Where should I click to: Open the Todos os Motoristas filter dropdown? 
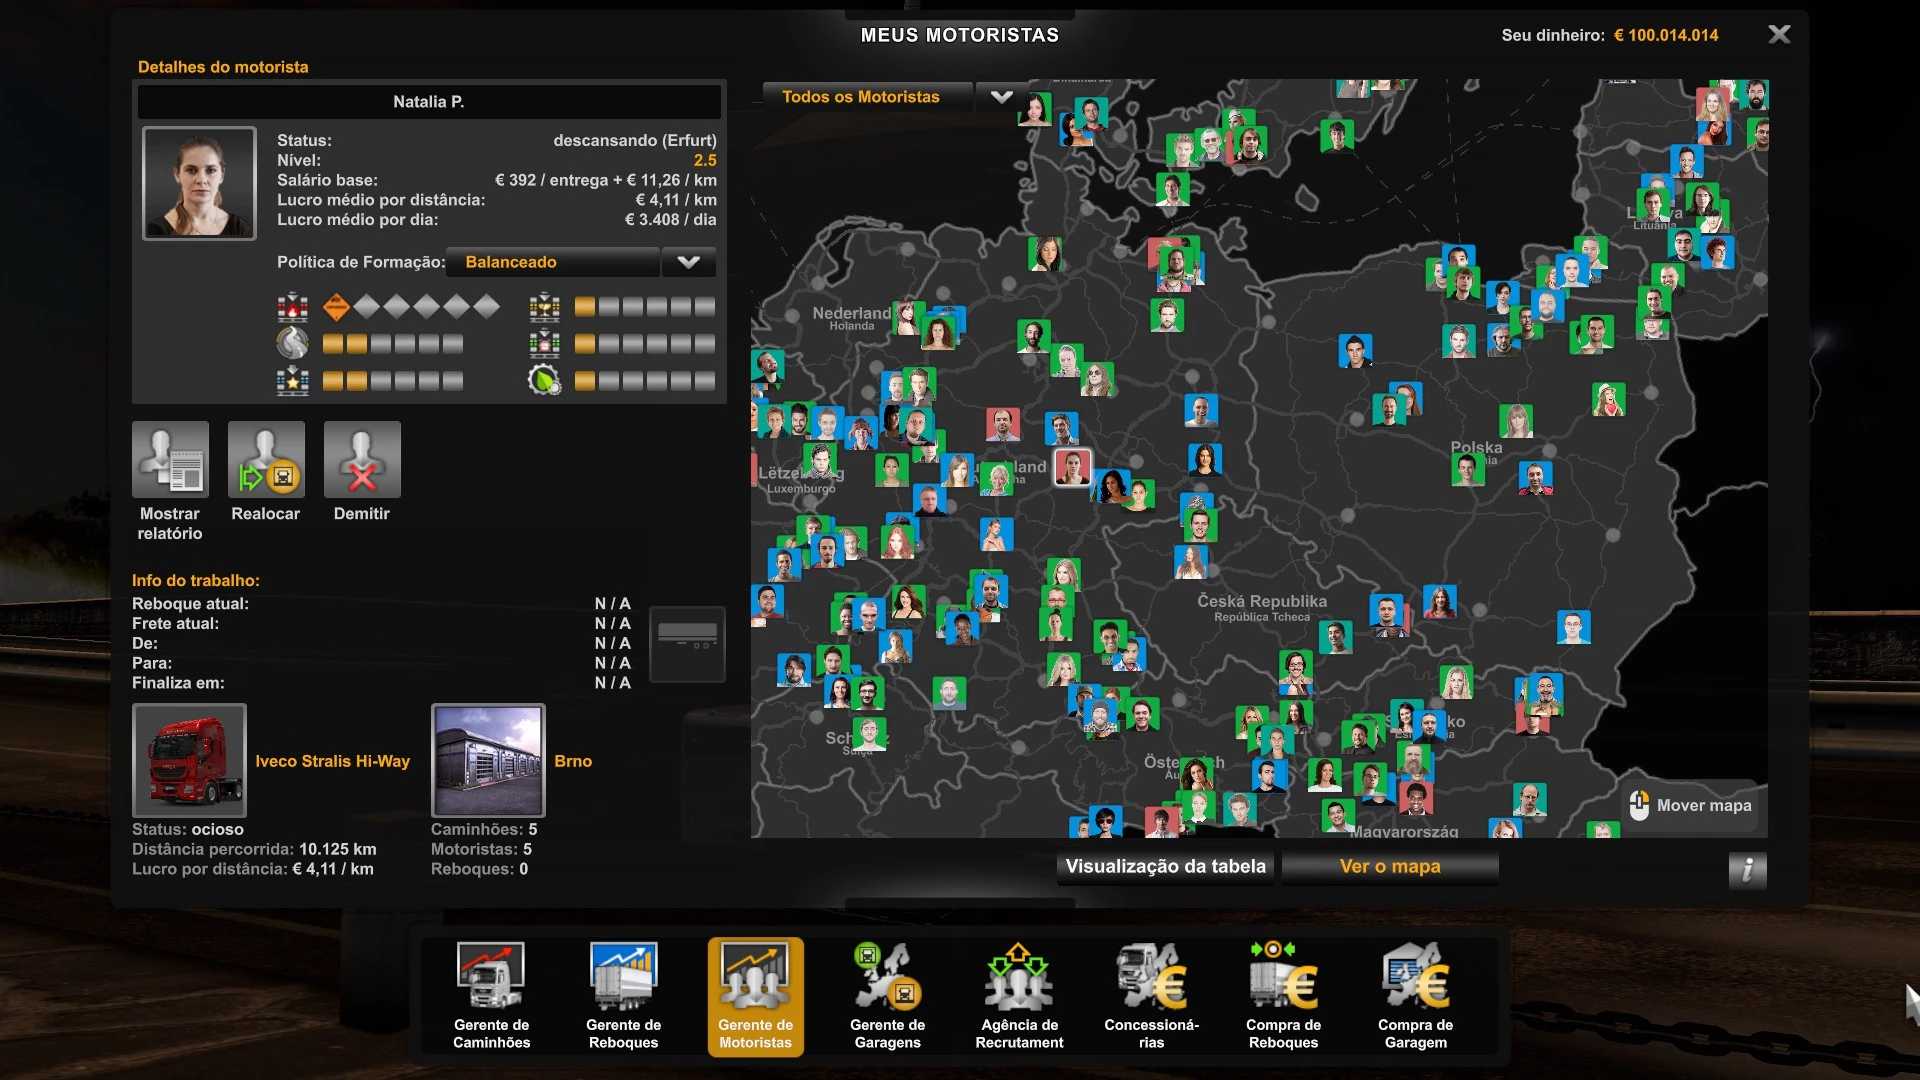click(1000, 97)
